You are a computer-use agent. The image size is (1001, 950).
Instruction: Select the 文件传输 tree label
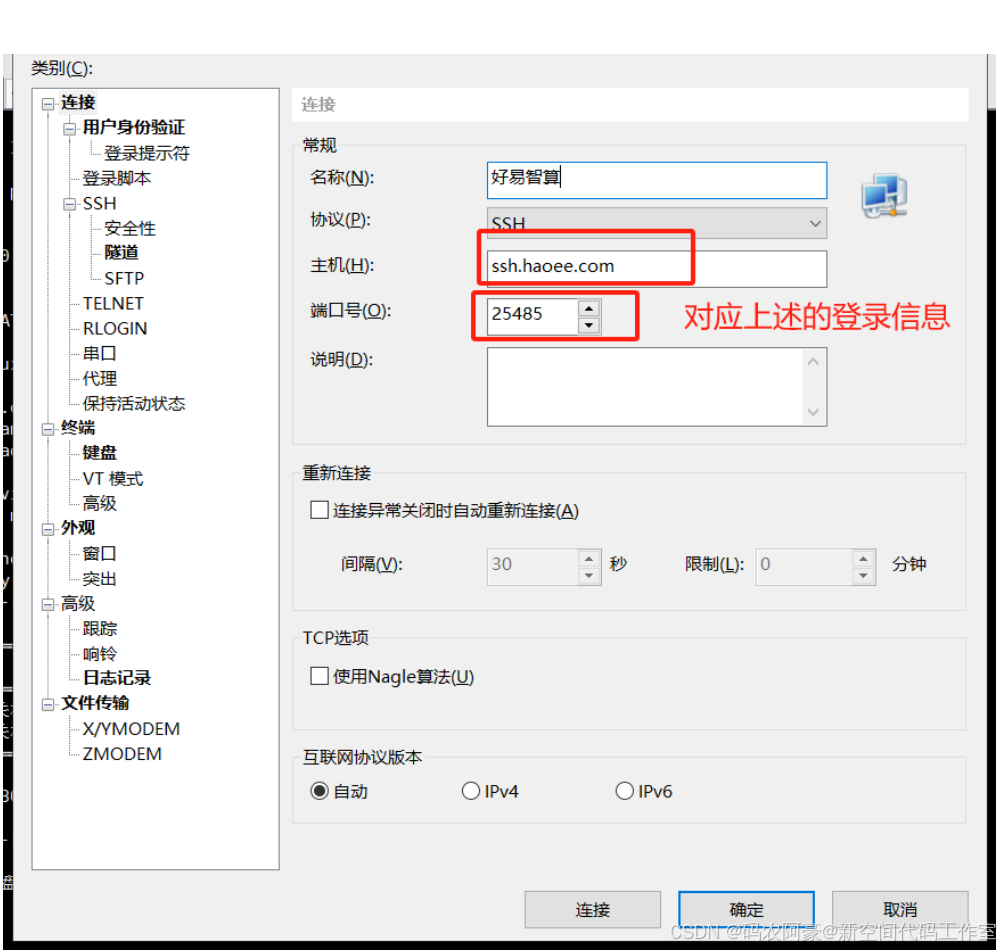pos(95,704)
